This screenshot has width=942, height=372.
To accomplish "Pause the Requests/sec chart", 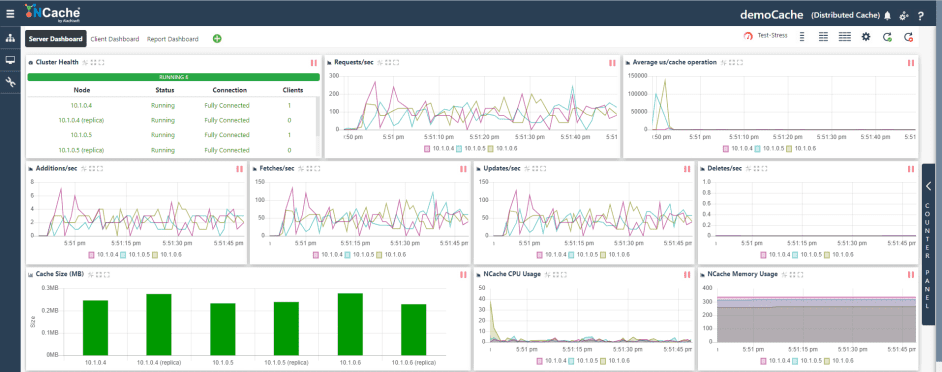I will pyautogui.click(x=612, y=63).
